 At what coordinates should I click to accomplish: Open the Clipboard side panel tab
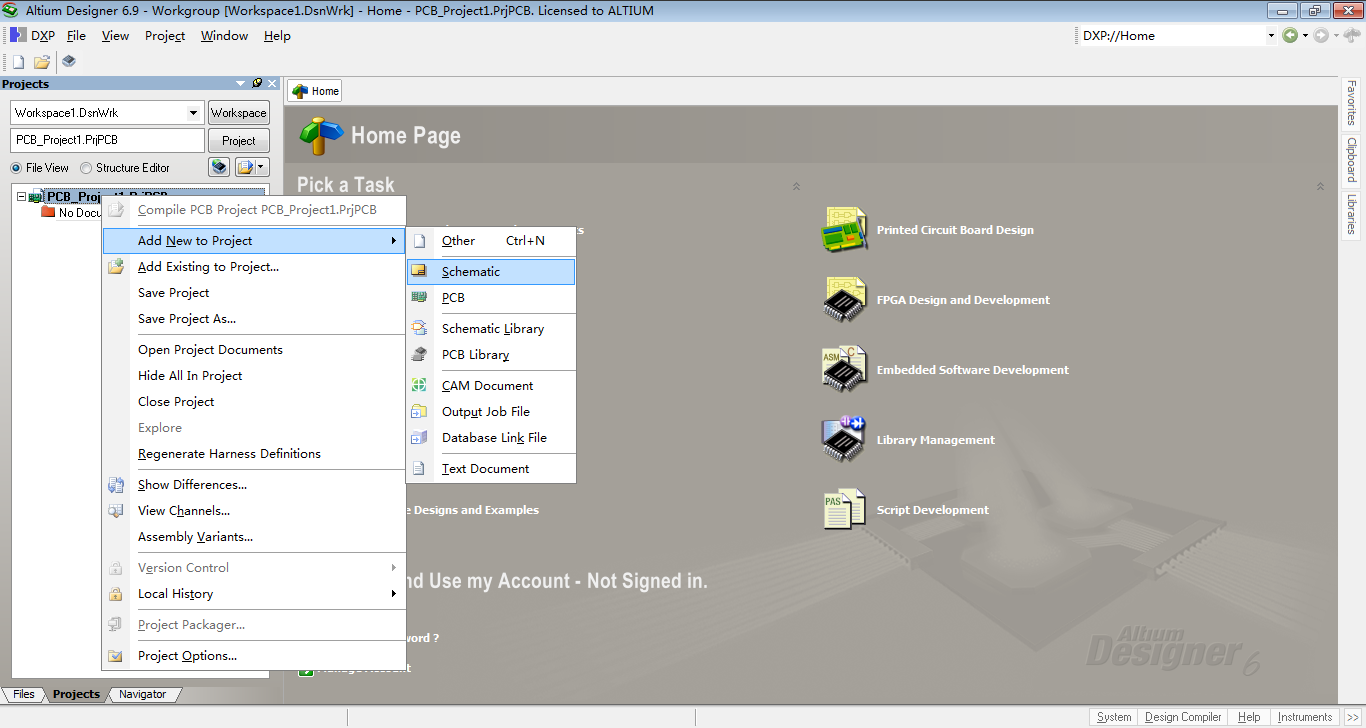coord(1351,159)
